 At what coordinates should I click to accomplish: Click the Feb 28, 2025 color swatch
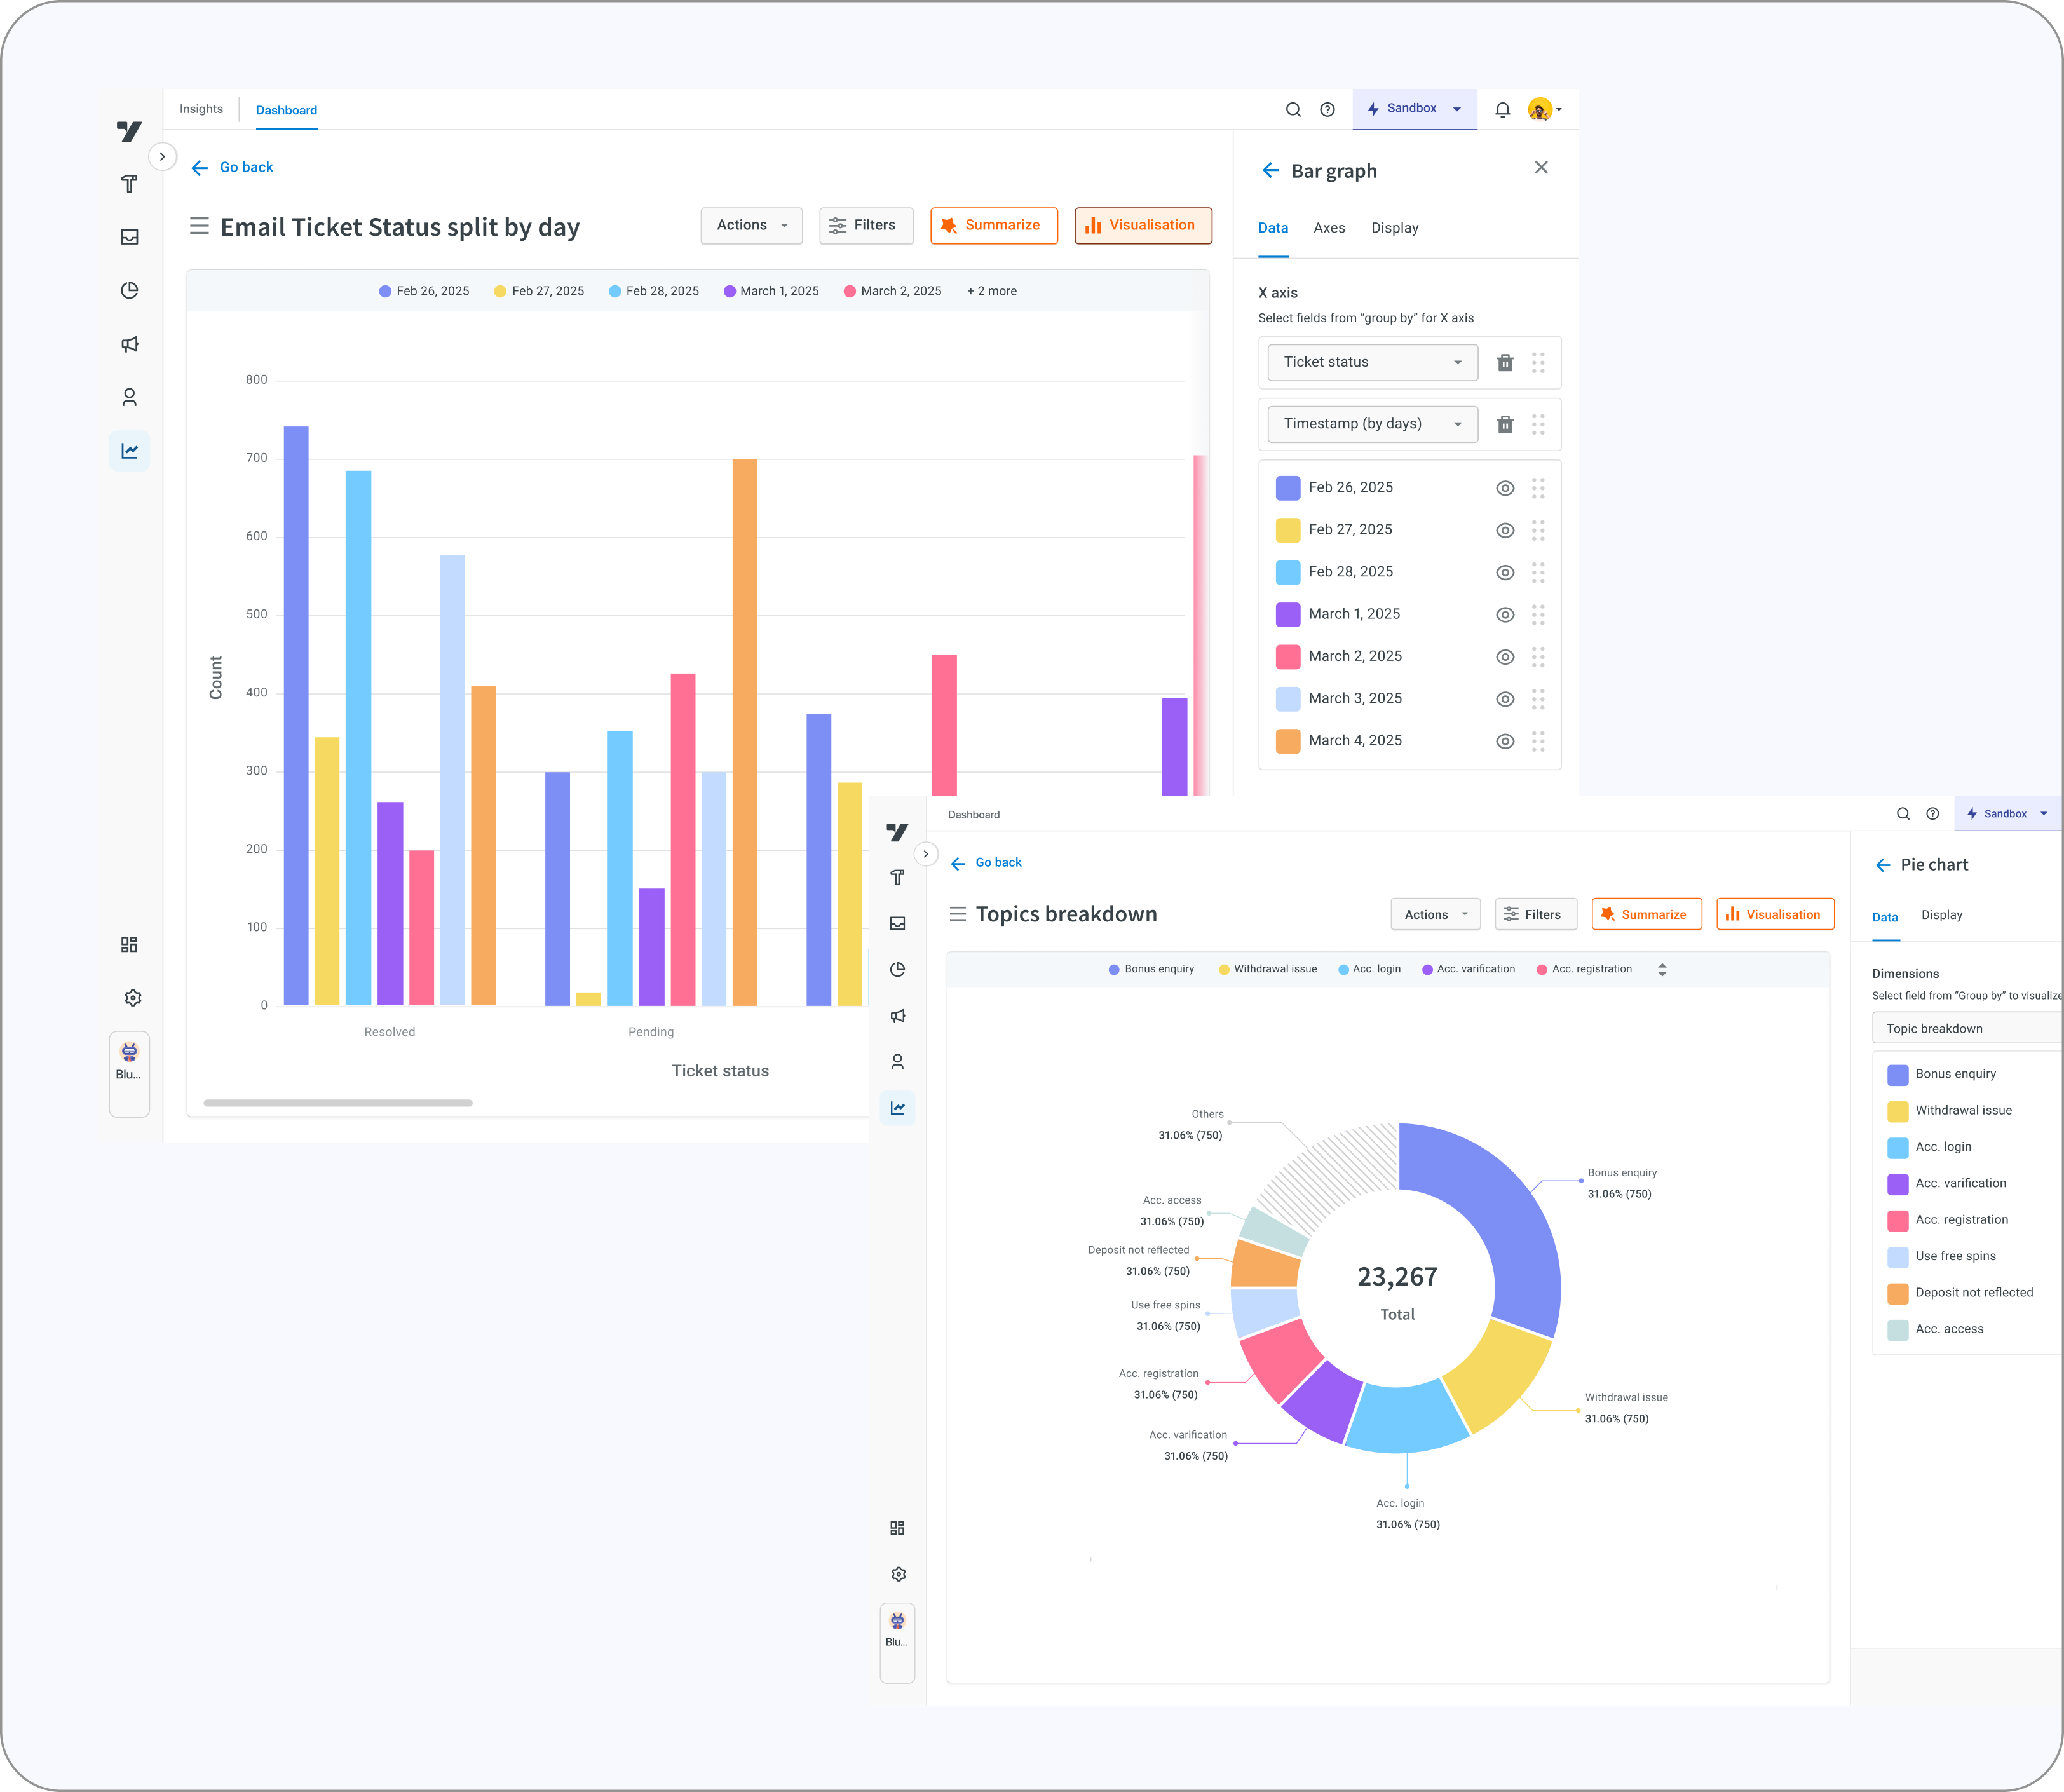click(1288, 572)
